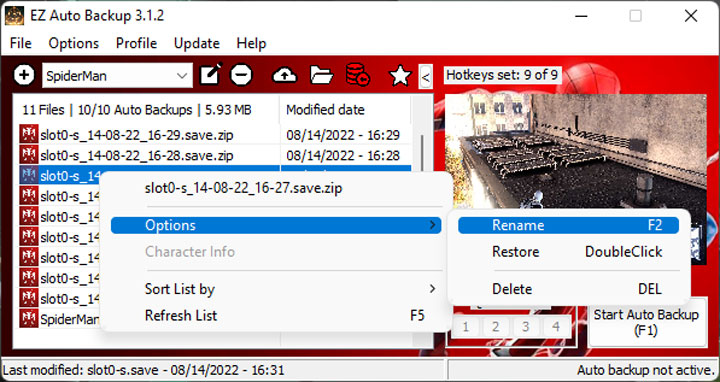Image resolution: width=720 pixels, height=382 pixels.
Task: Click the remove profile minus icon
Action: click(241, 75)
